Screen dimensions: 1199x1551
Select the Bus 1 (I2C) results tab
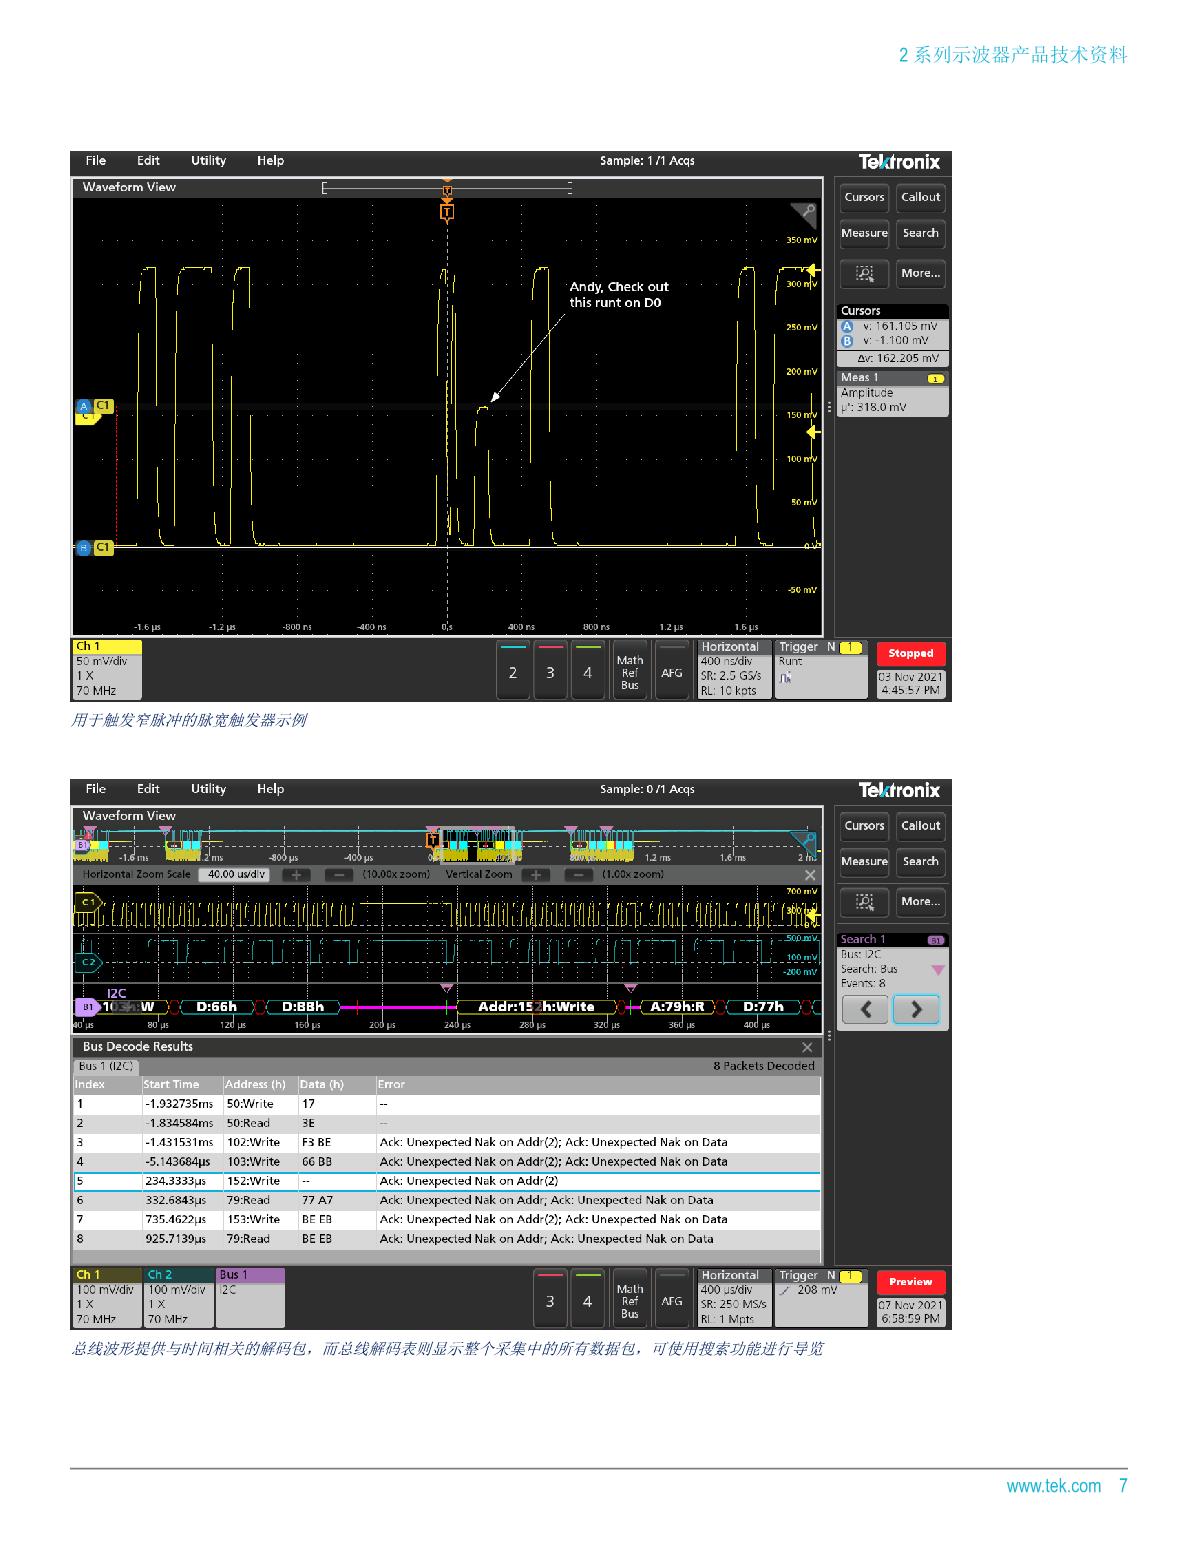106,1066
